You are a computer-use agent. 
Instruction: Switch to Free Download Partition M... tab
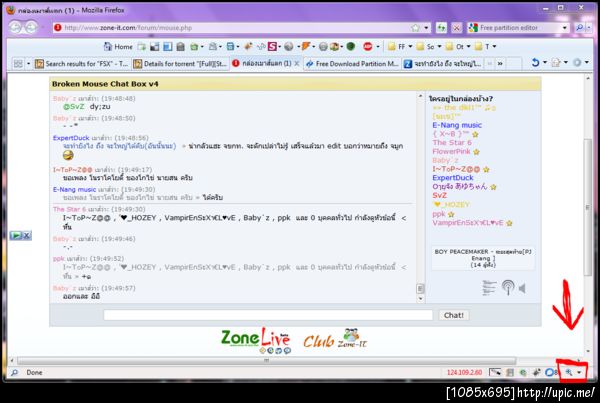352,64
